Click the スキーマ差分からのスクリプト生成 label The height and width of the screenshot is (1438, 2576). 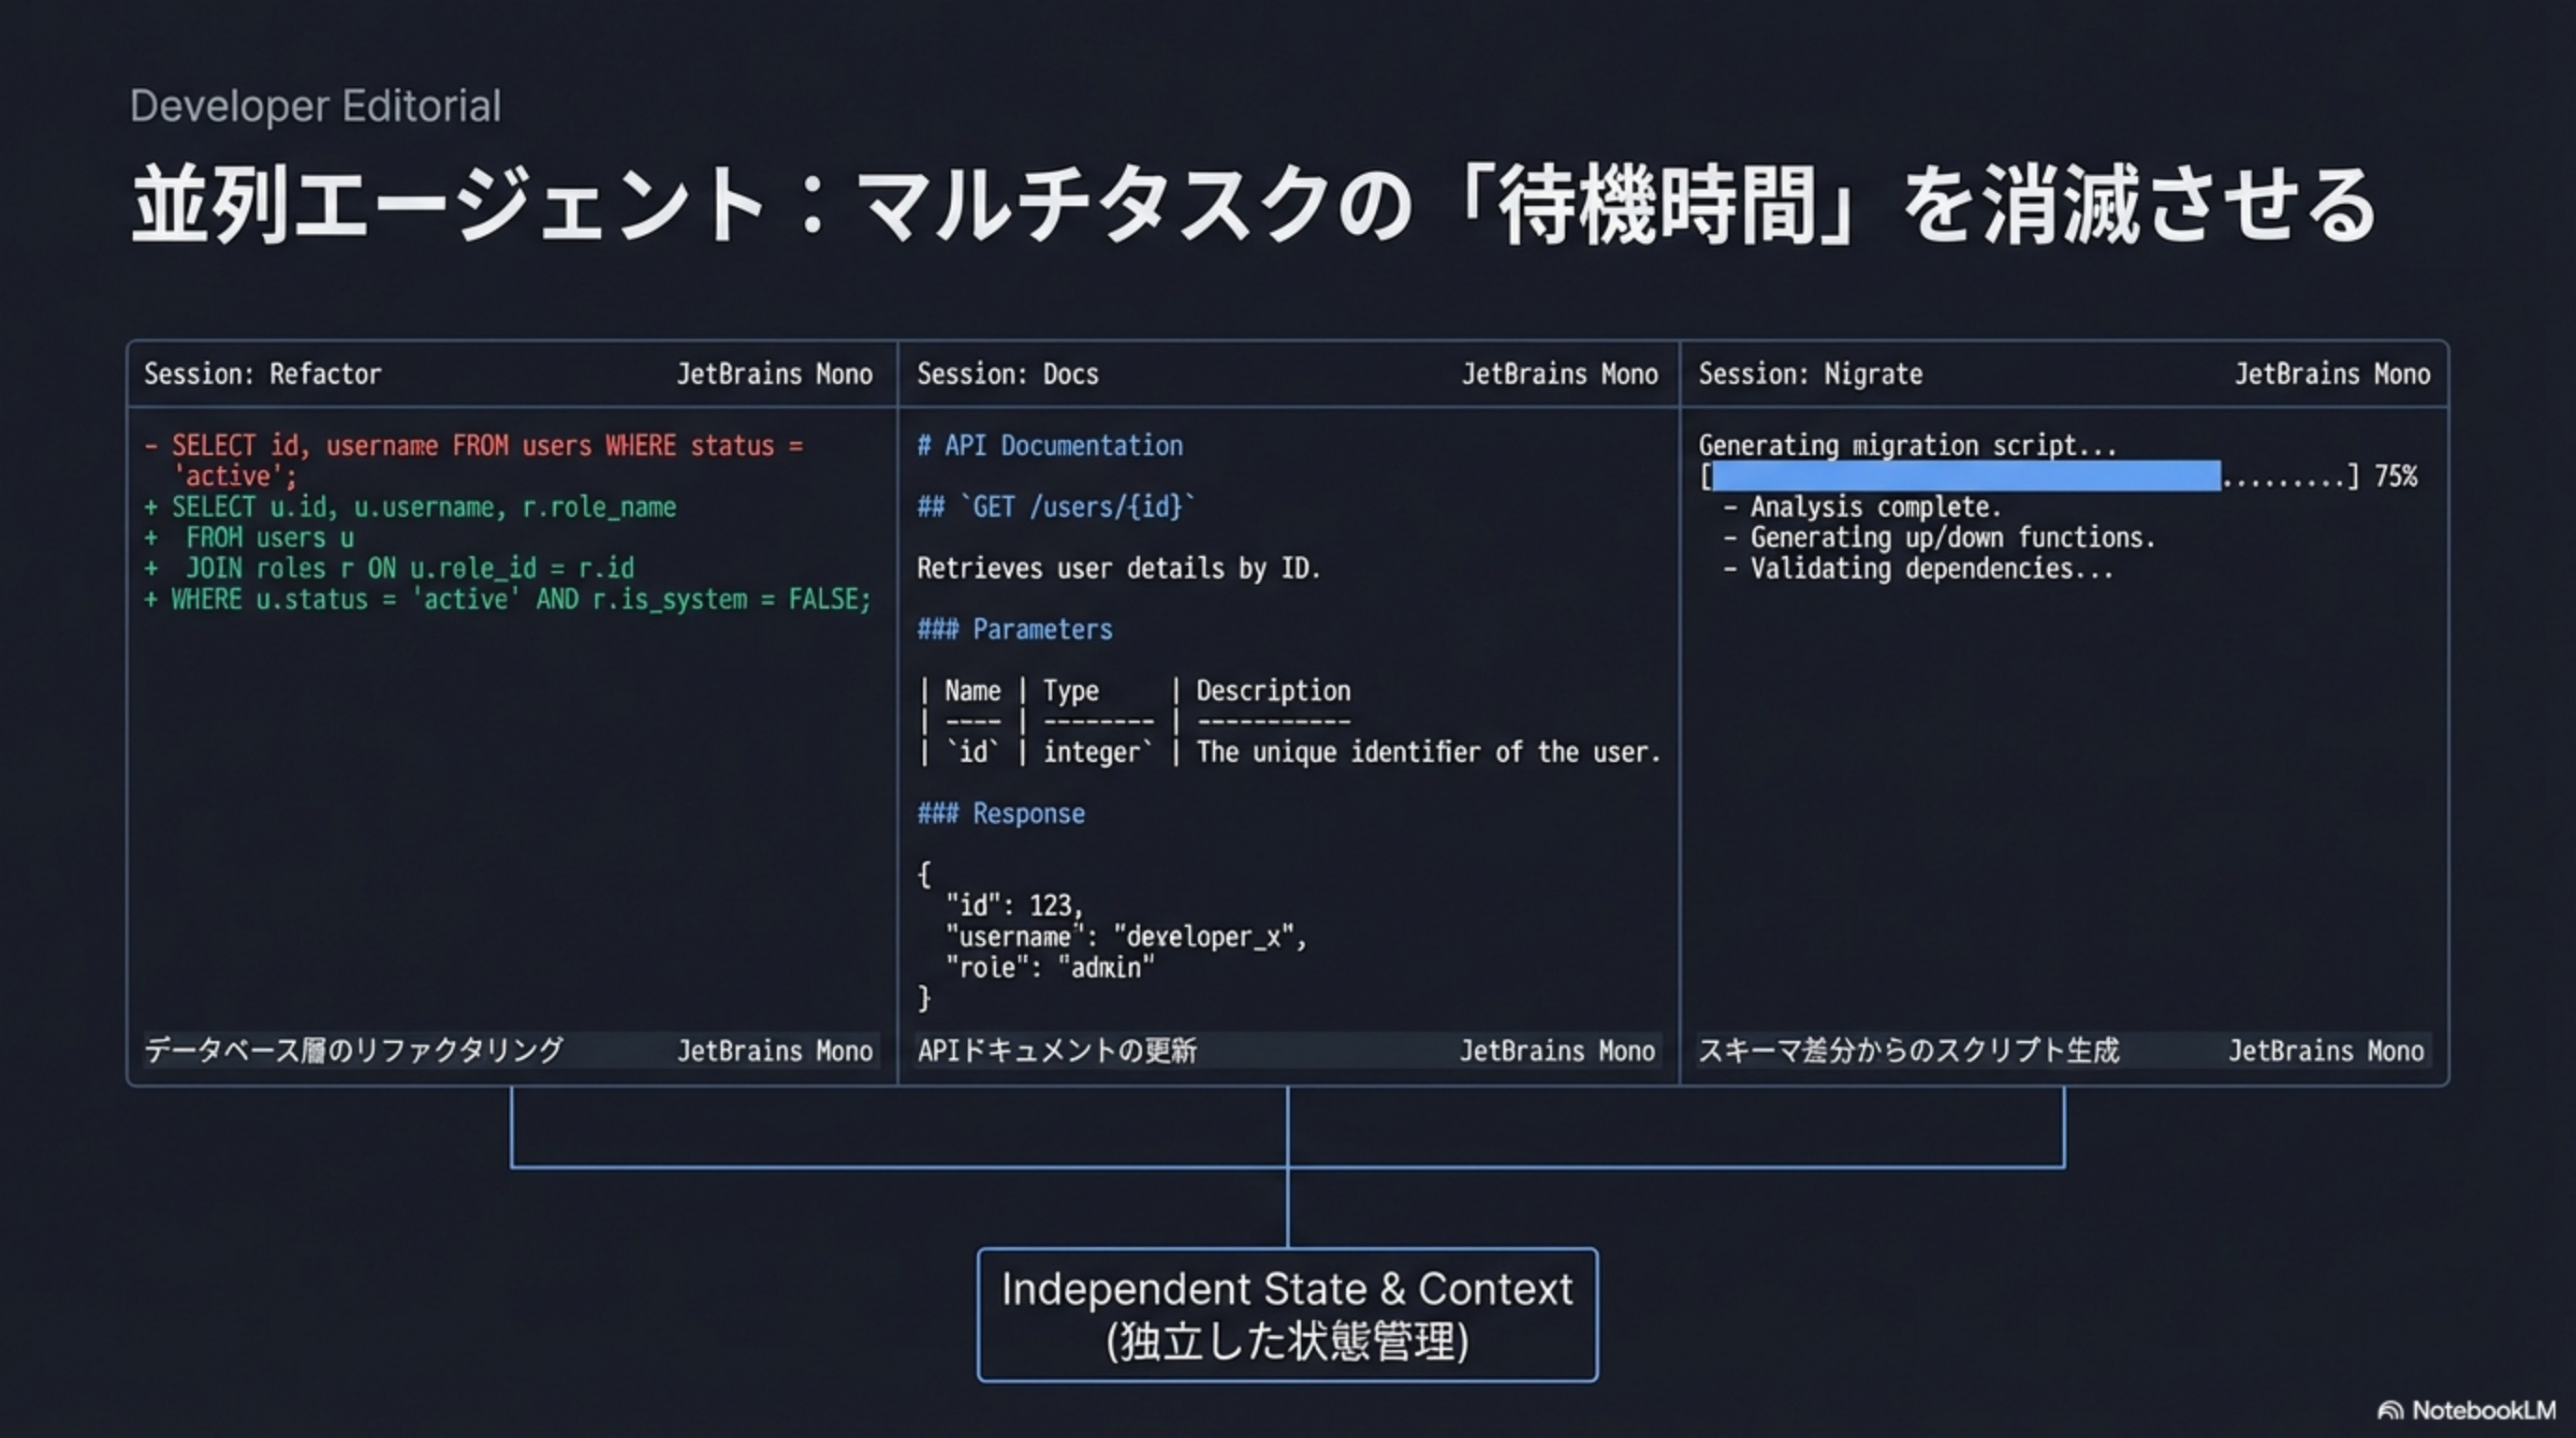(1908, 1050)
